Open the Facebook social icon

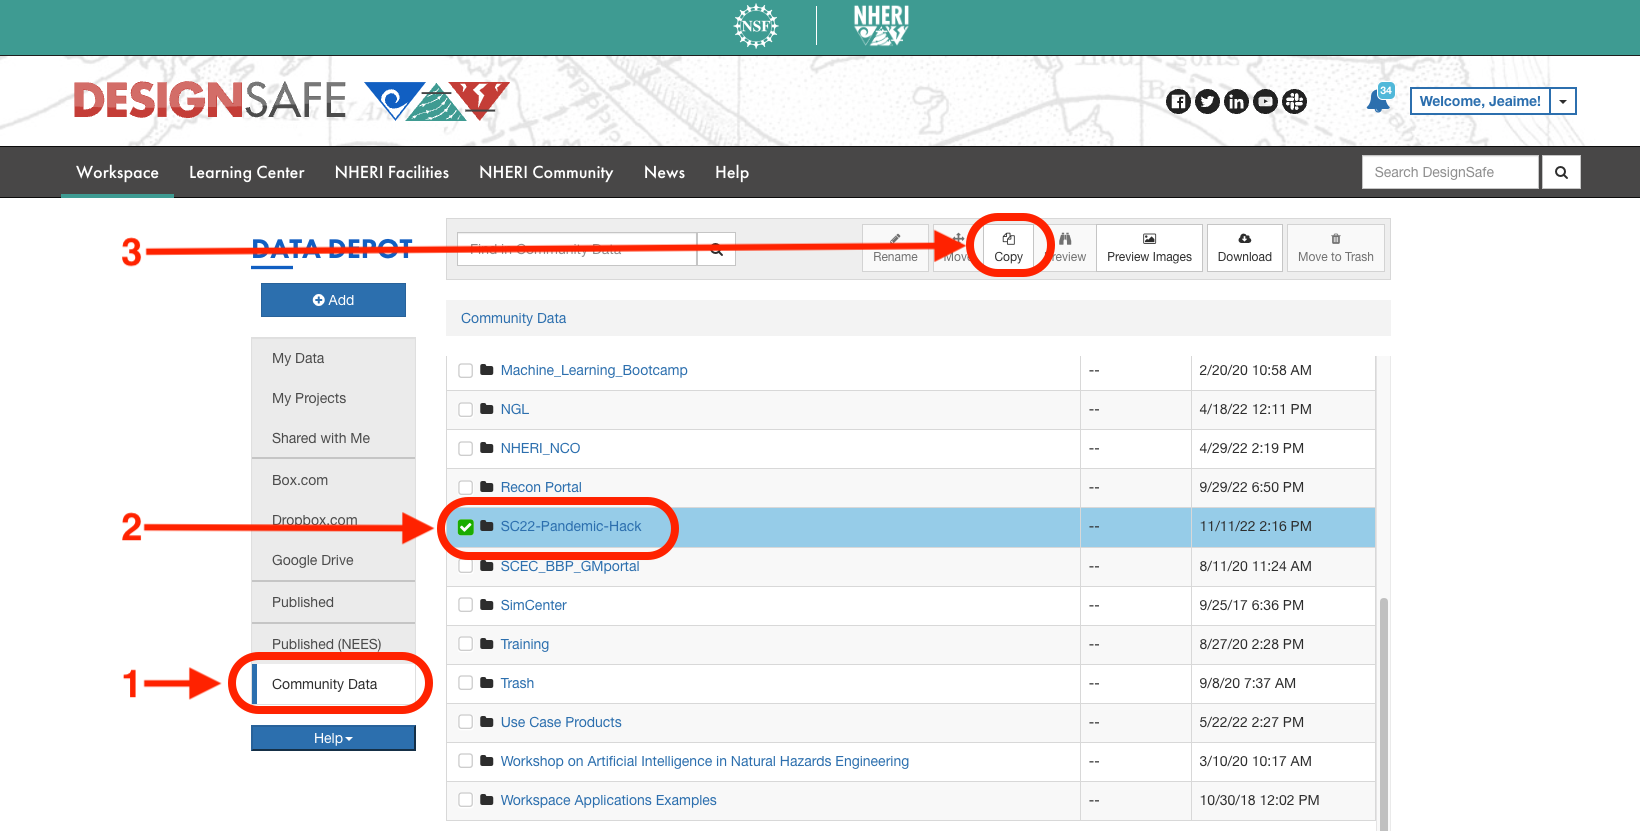tap(1179, 101)
